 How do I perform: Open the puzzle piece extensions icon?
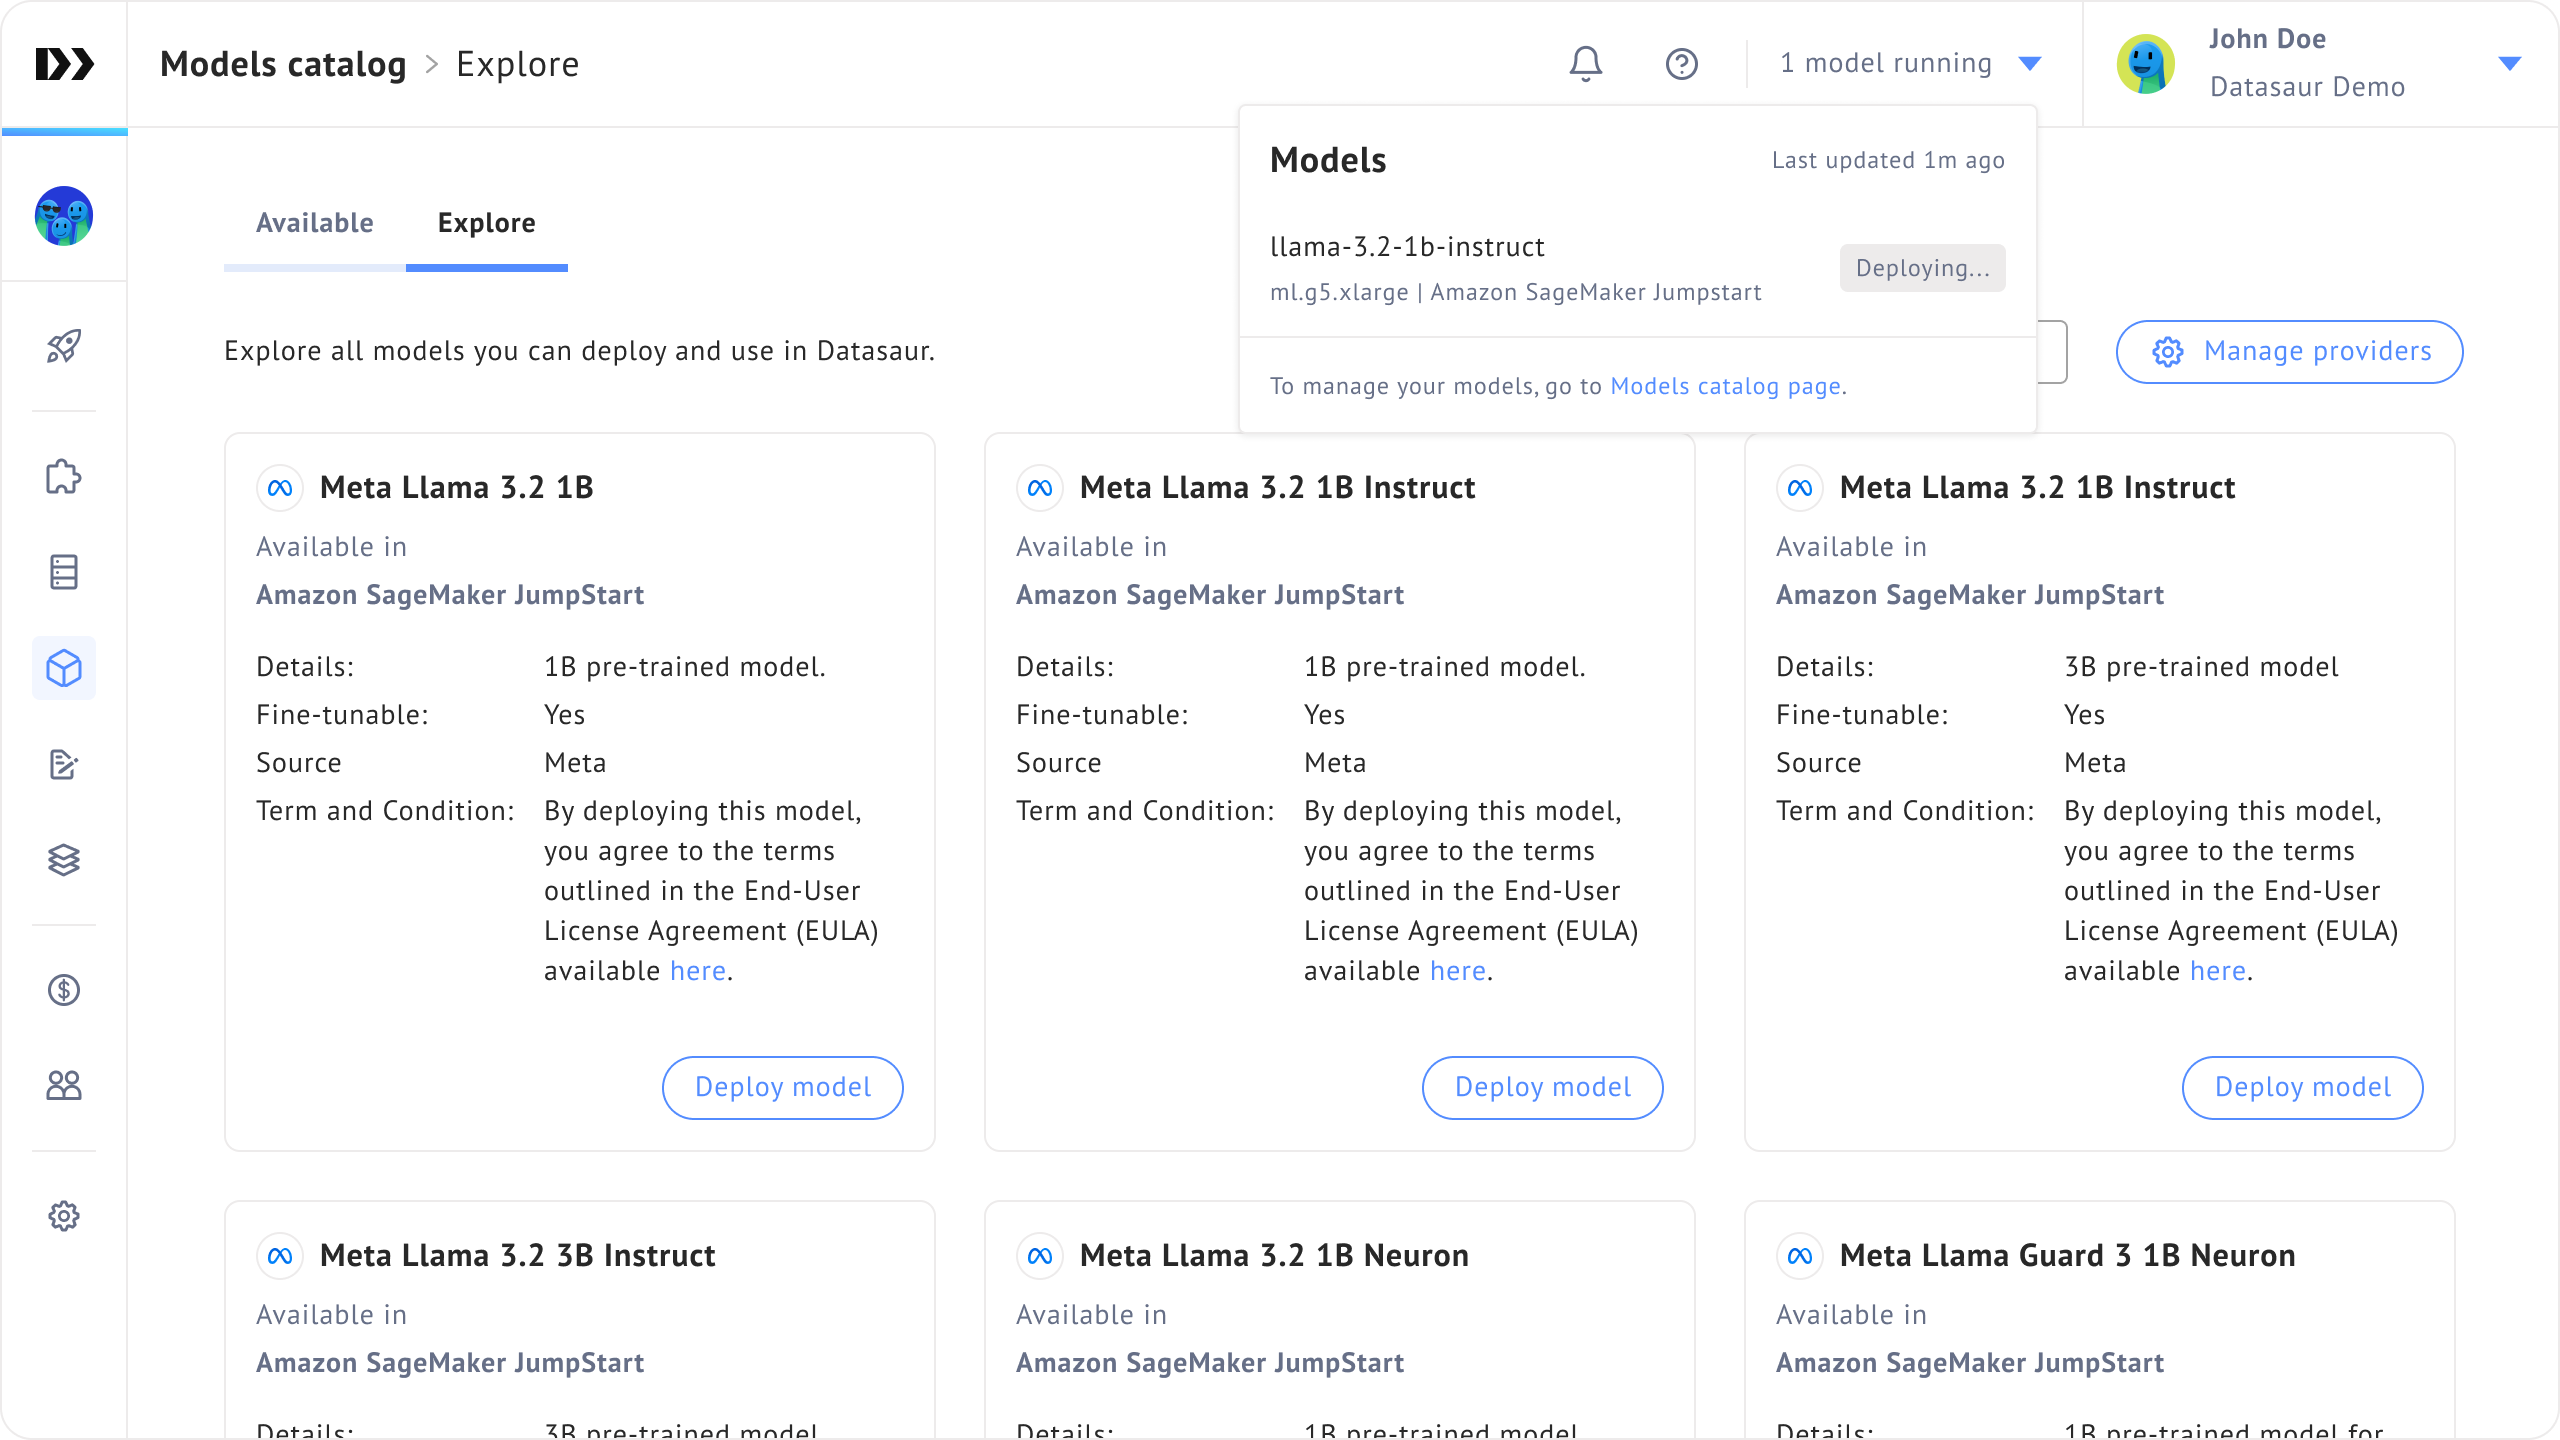point(64,477)
